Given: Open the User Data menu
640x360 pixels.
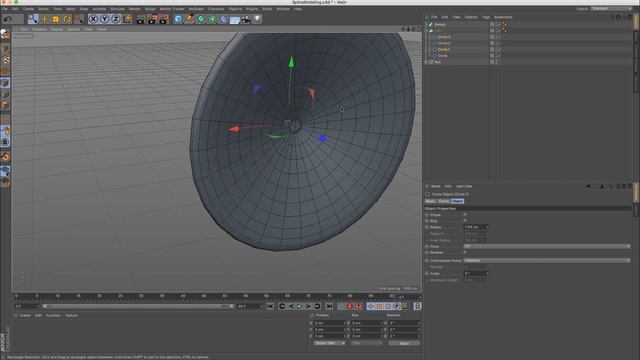Looking at the screenshot, I should (x=464, y=186).
